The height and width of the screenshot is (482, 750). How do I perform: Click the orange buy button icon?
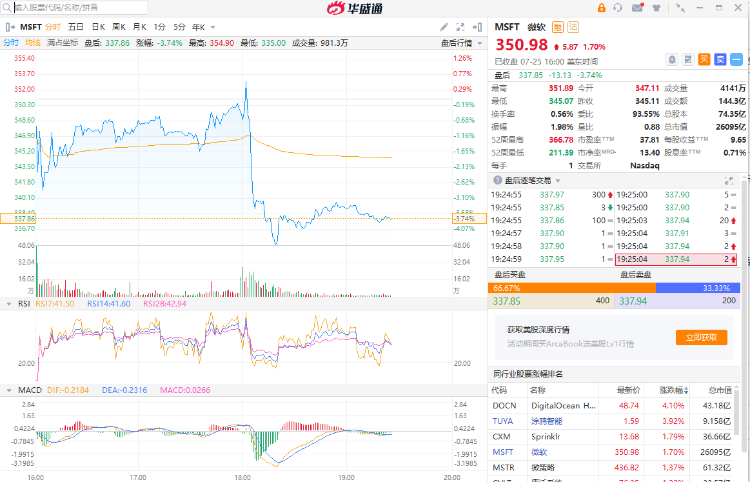[x=705, y=59]
